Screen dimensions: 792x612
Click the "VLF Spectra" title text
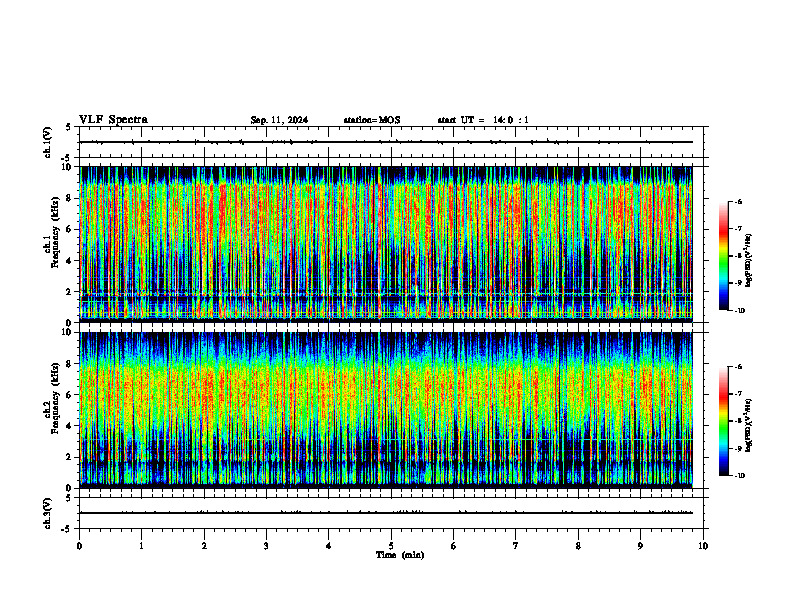point(113,120)
